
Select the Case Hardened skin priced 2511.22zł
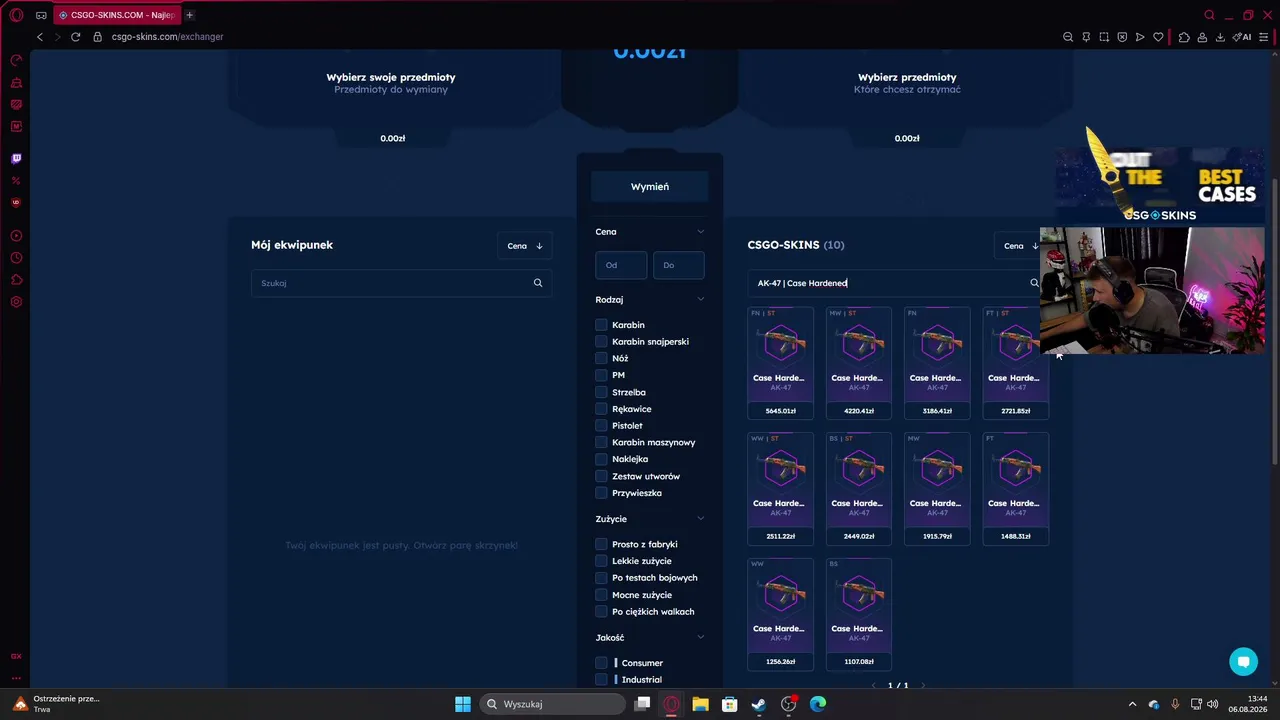(x=780, y=488)
